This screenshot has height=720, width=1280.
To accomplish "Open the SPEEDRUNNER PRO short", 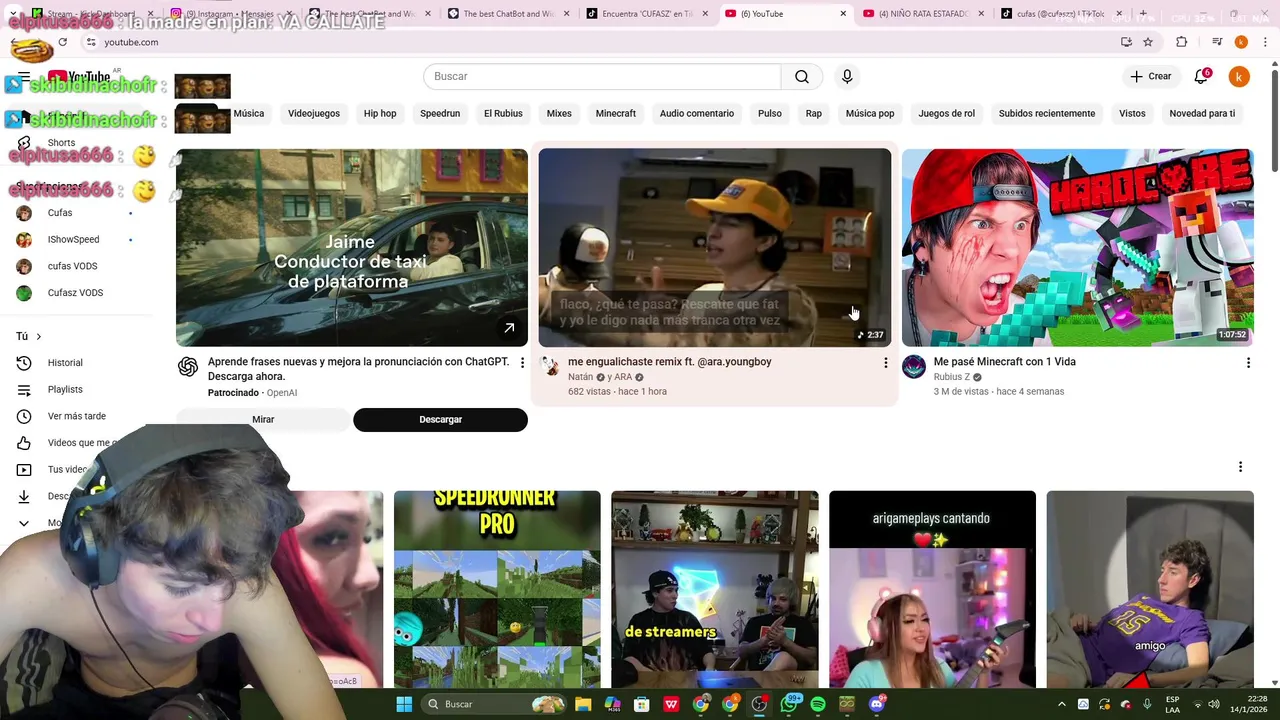I will point(497,589).
